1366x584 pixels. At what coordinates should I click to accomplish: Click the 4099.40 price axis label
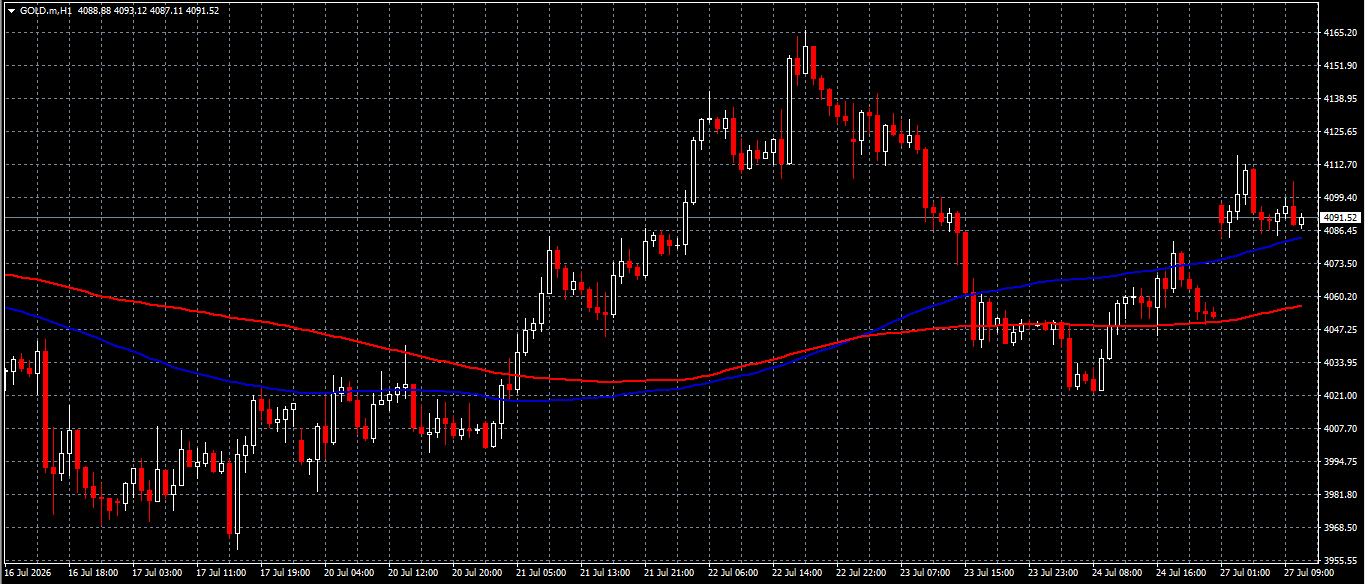[1338, 198]
